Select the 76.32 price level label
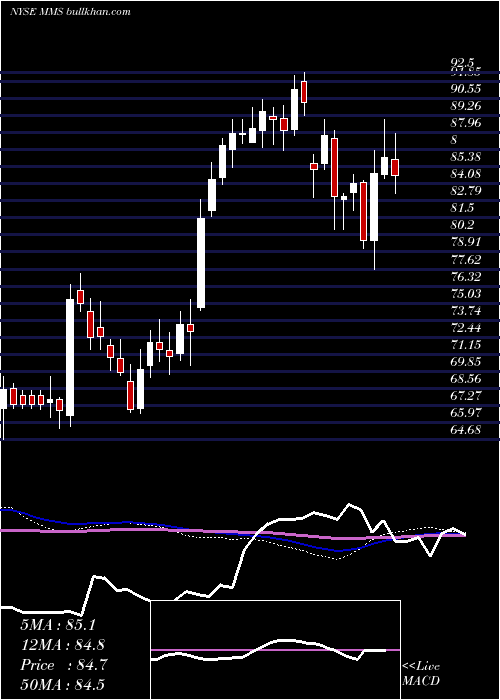The height and width of the screenshot is (700, 500). coord(466,276)
